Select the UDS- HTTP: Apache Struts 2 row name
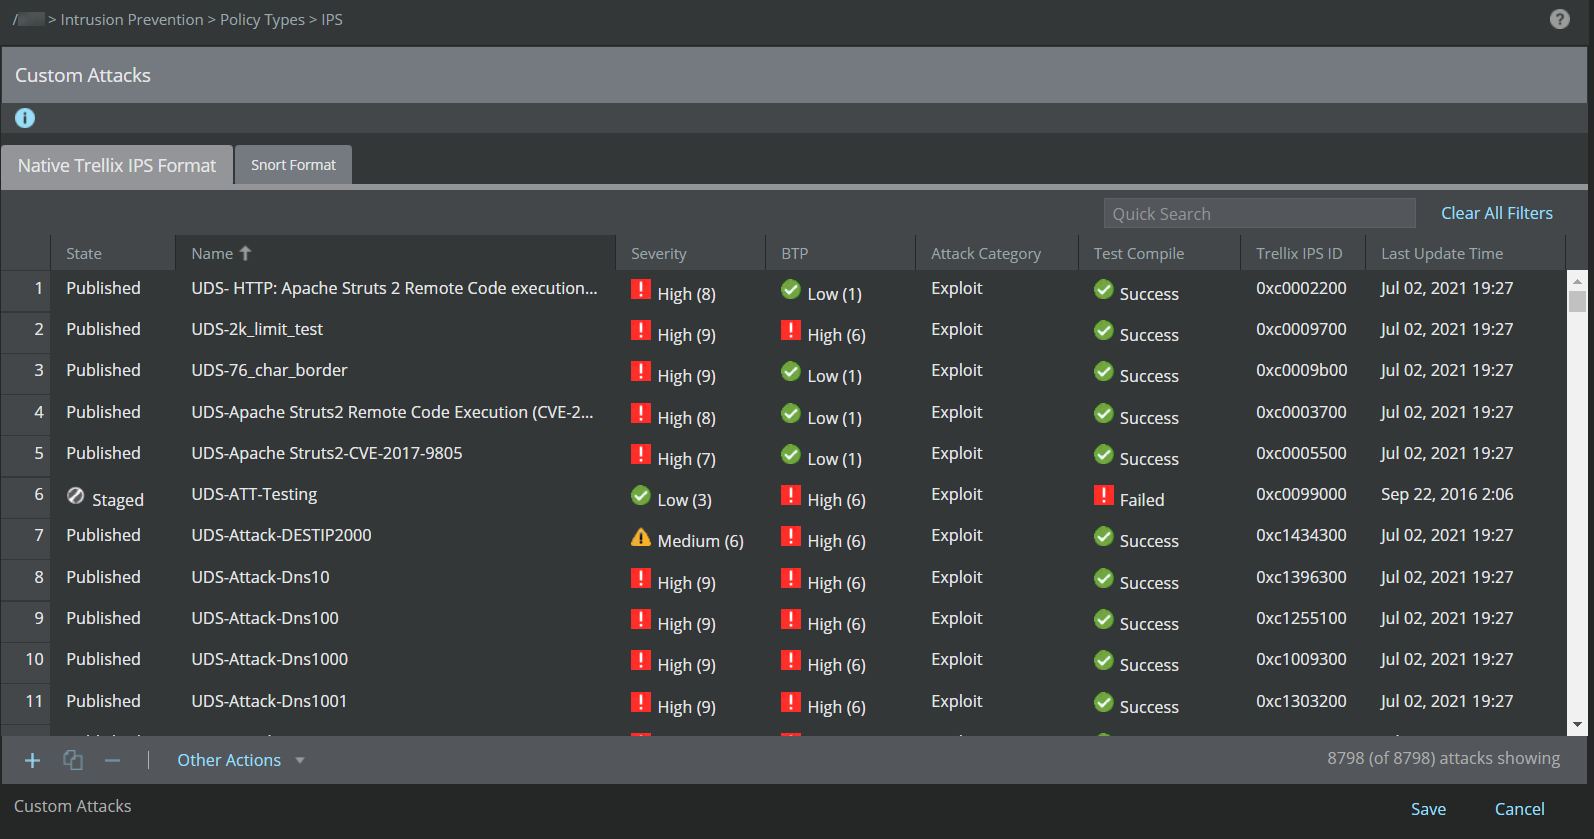 click(x=394, y=288)
